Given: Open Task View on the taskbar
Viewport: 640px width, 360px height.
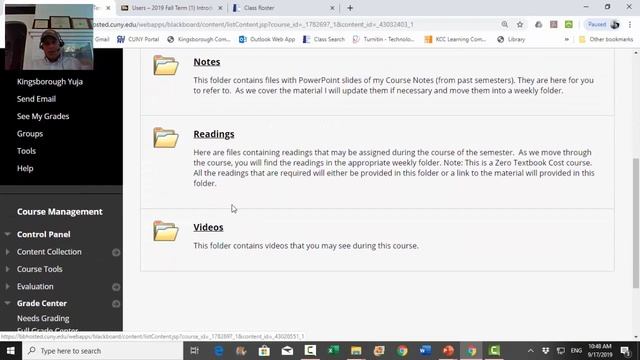Looking at the screenshot, I should (195, 351).
